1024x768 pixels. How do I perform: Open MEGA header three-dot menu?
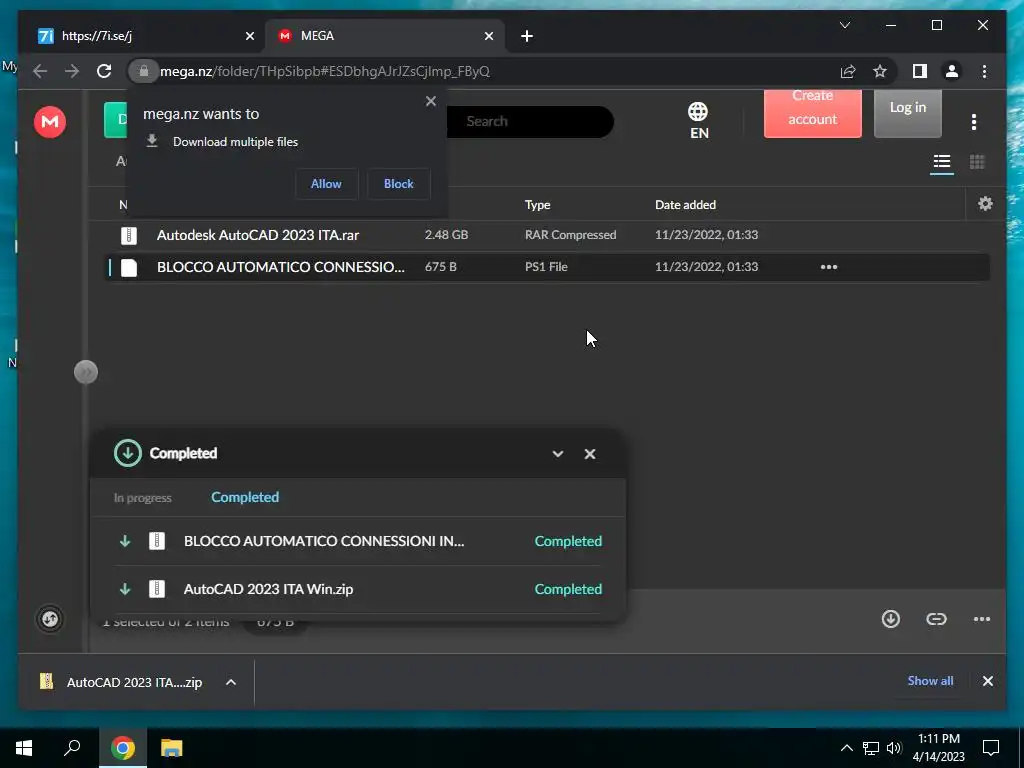974,121
